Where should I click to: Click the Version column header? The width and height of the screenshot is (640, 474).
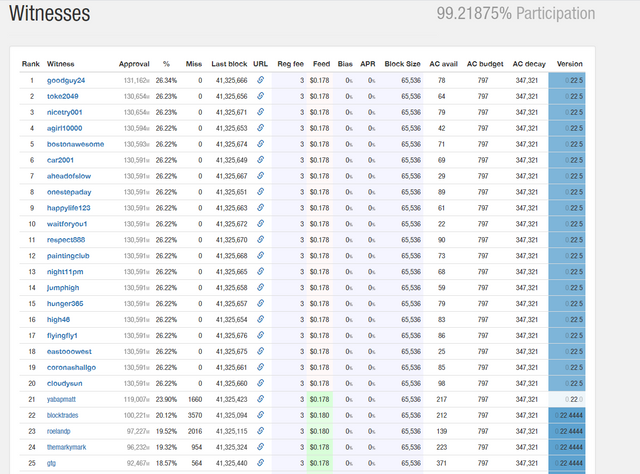569,64
